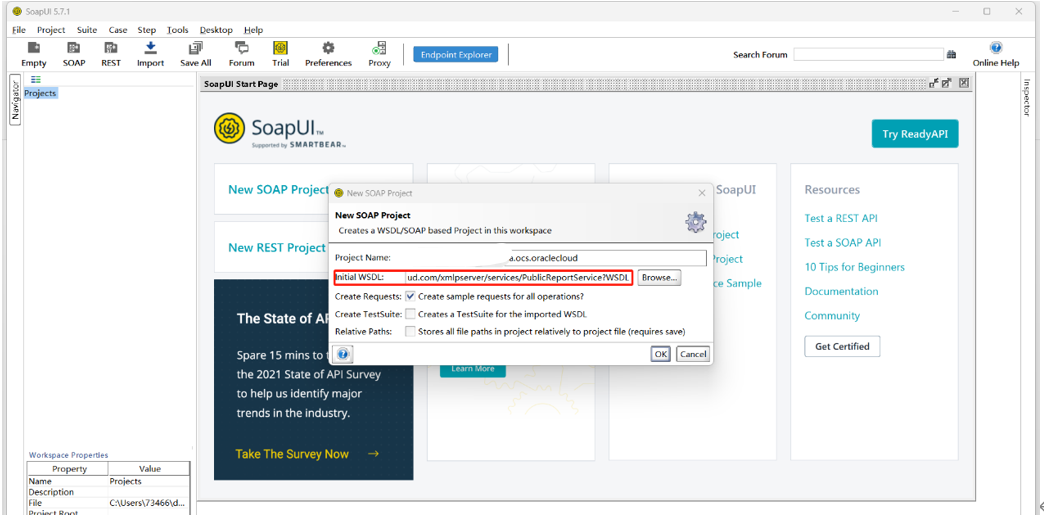
Task: Click New REST Project on start page
Action: click(277, 248)
